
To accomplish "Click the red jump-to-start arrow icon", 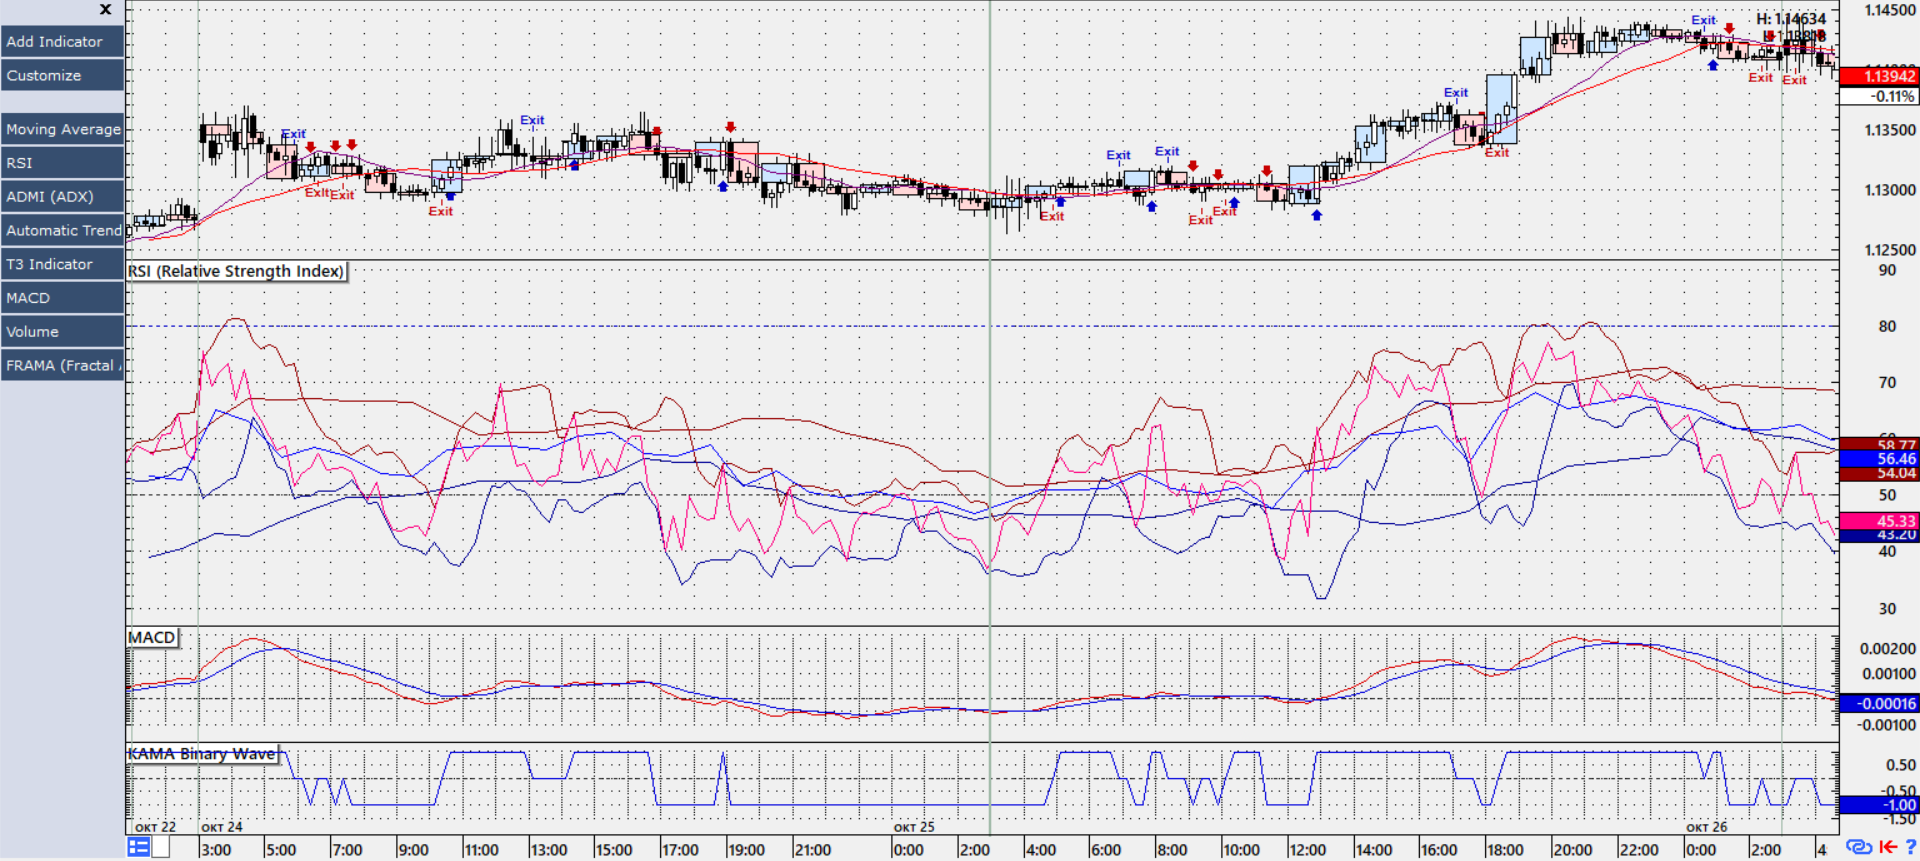I will (x=1888, y=848).
